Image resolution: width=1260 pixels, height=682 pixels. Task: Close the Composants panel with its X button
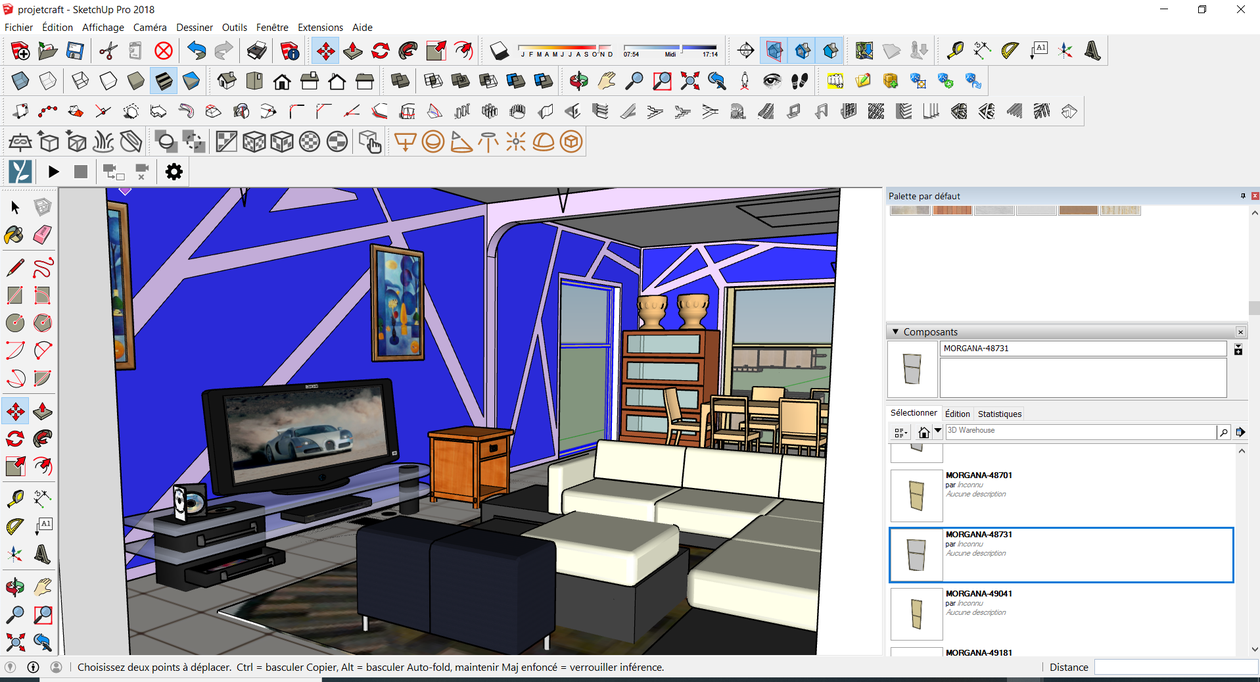point(1240,331)
